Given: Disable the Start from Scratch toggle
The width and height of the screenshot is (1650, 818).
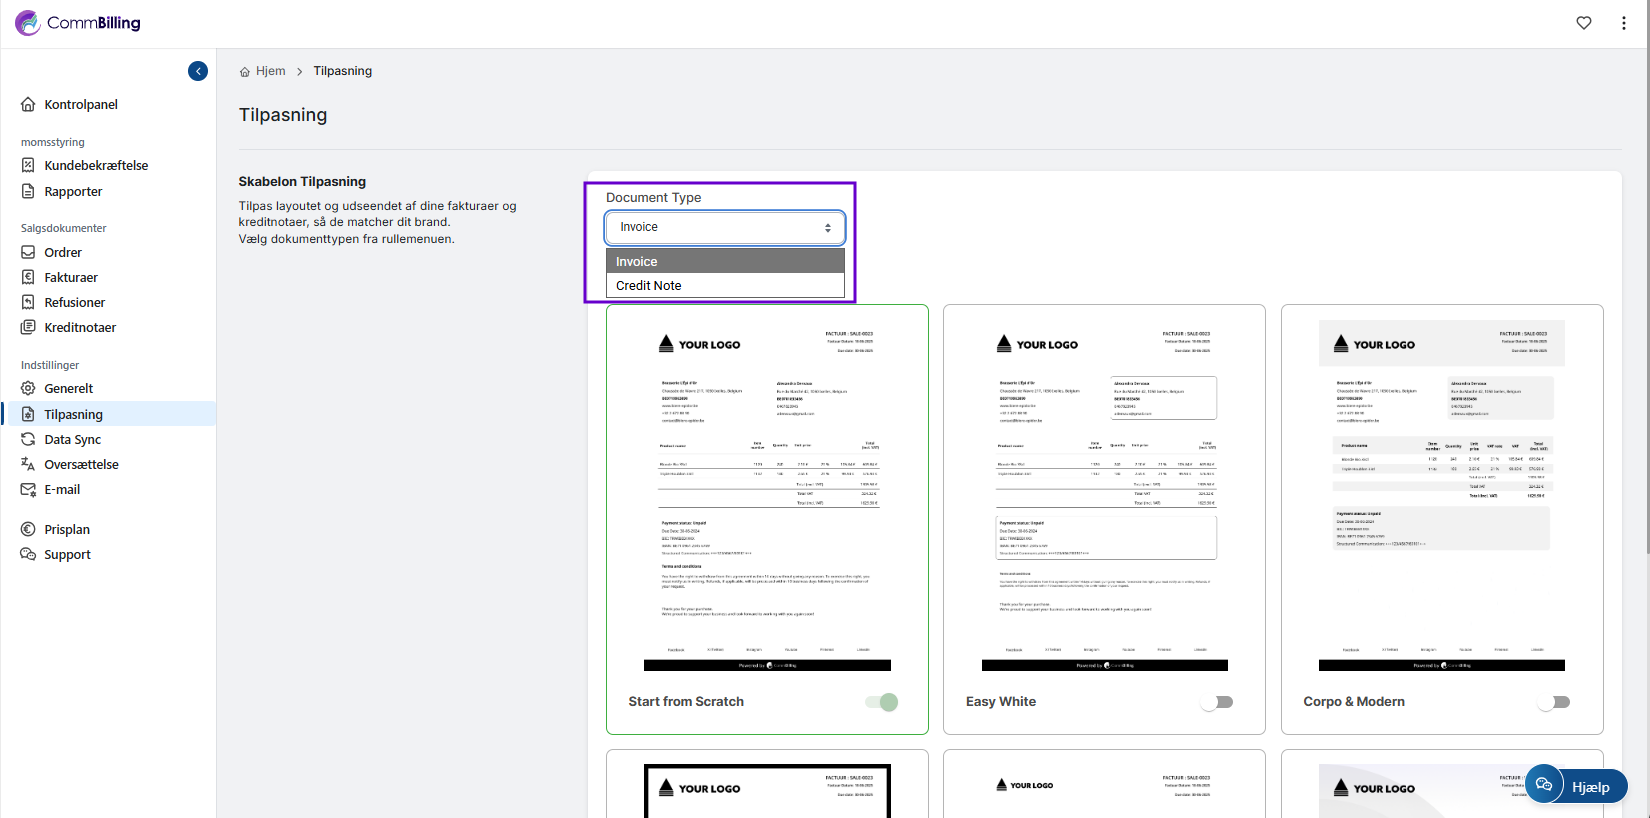Looking at the screenshot, I should pos(882,702).
